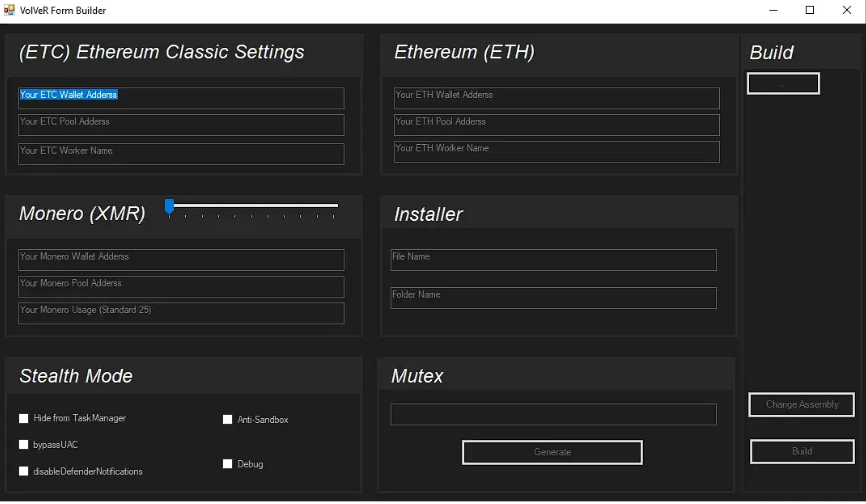Click the Ethereum Classic Settings heading
Image resolution: width=866 pixels, height=504 pixels.
tap(161, 52)
